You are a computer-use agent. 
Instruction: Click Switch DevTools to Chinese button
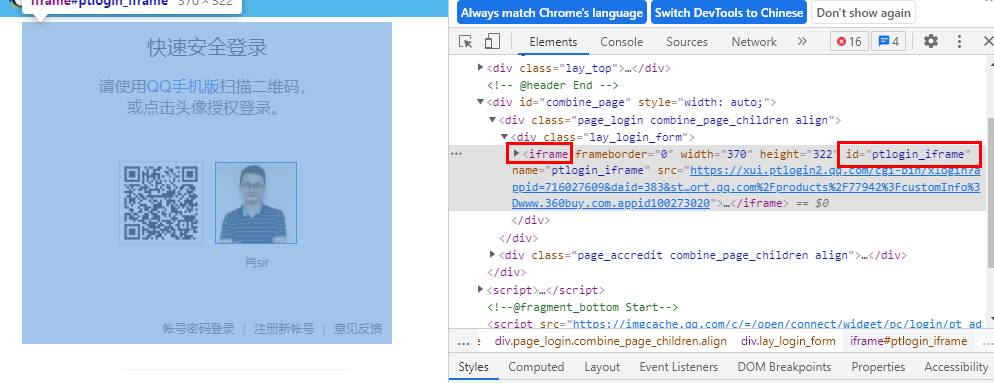pyautogui.click(x=729, y=13)
